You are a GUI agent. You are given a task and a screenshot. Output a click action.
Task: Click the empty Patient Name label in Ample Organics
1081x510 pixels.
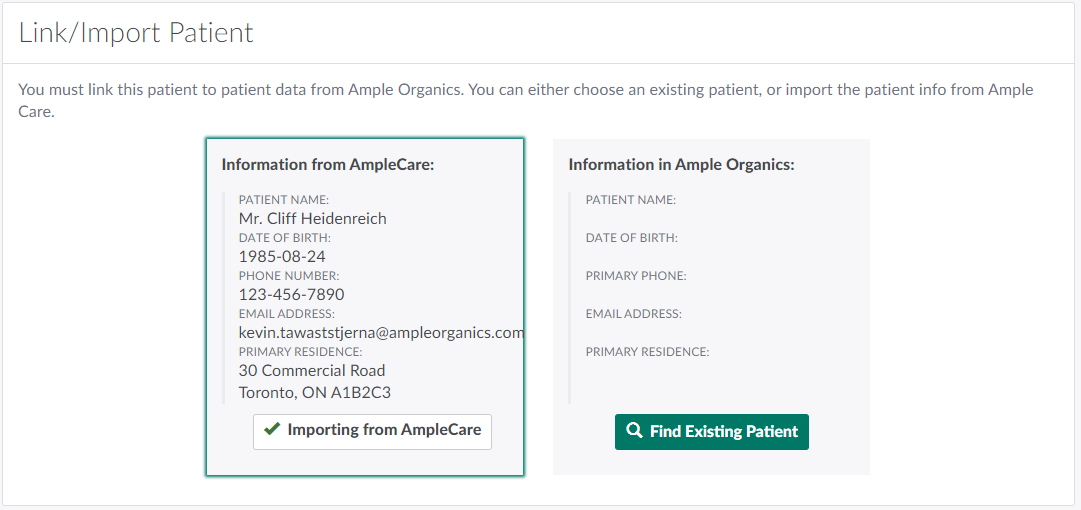click(631, 200)
